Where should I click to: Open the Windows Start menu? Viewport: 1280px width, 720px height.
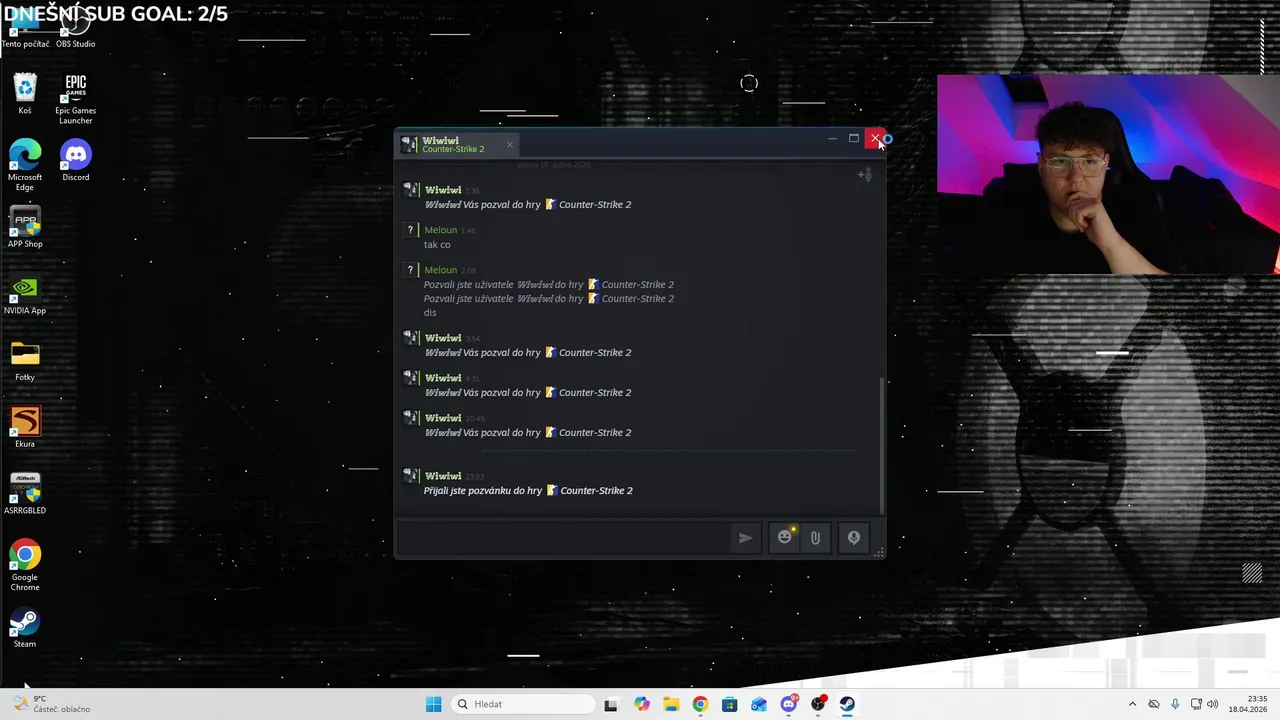click(x=433, y=704)
